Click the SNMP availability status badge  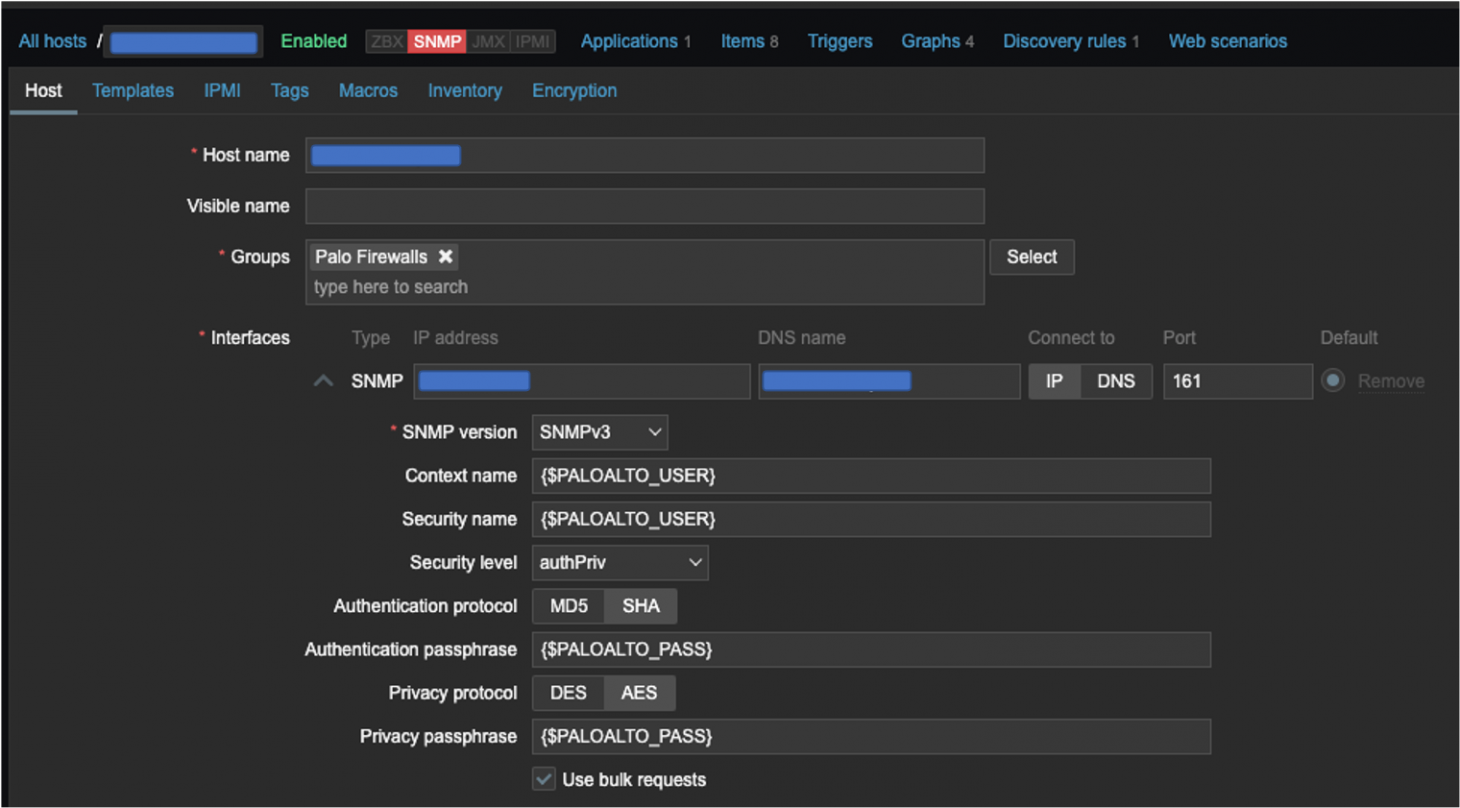pyautogui.click(x=437, y=41)
